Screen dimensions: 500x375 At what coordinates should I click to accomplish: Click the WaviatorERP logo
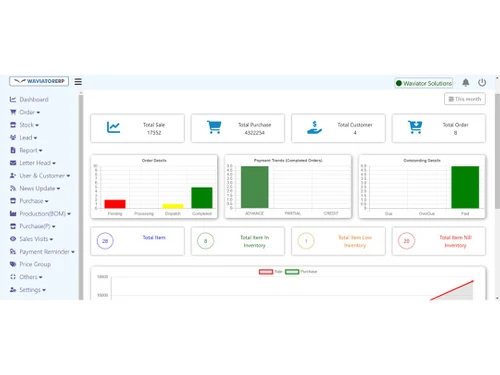39,81
